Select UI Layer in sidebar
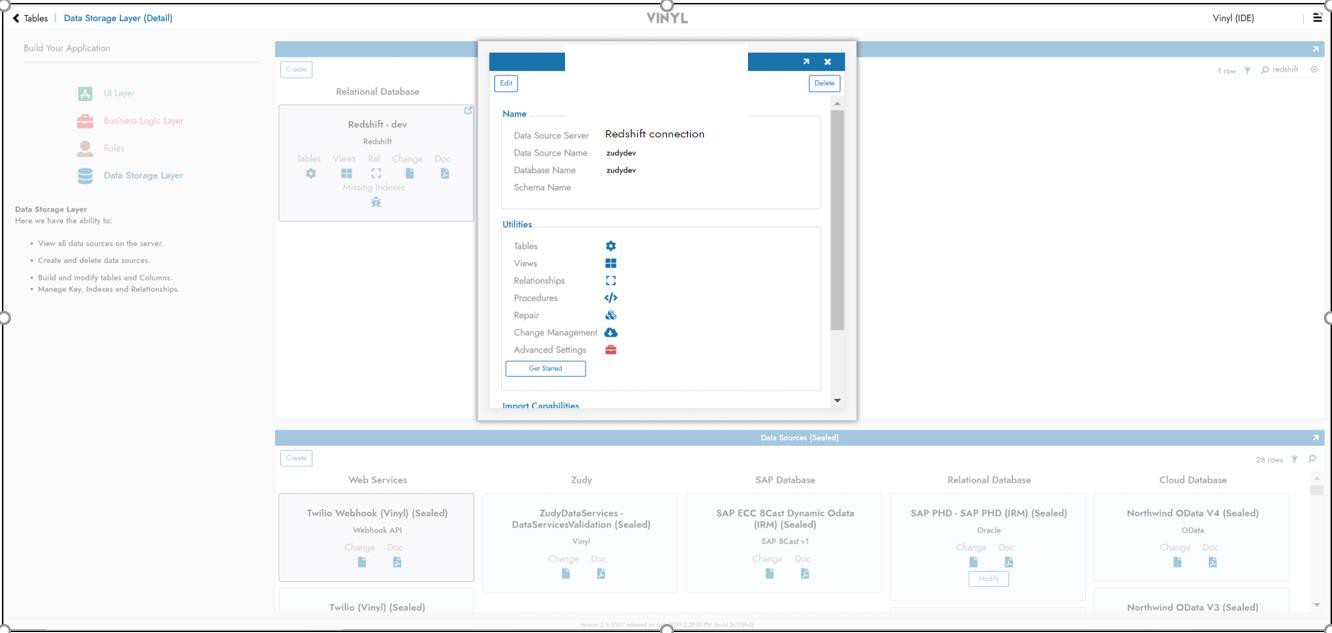The width and height of the screenshot is (1332, 633). 118,94
